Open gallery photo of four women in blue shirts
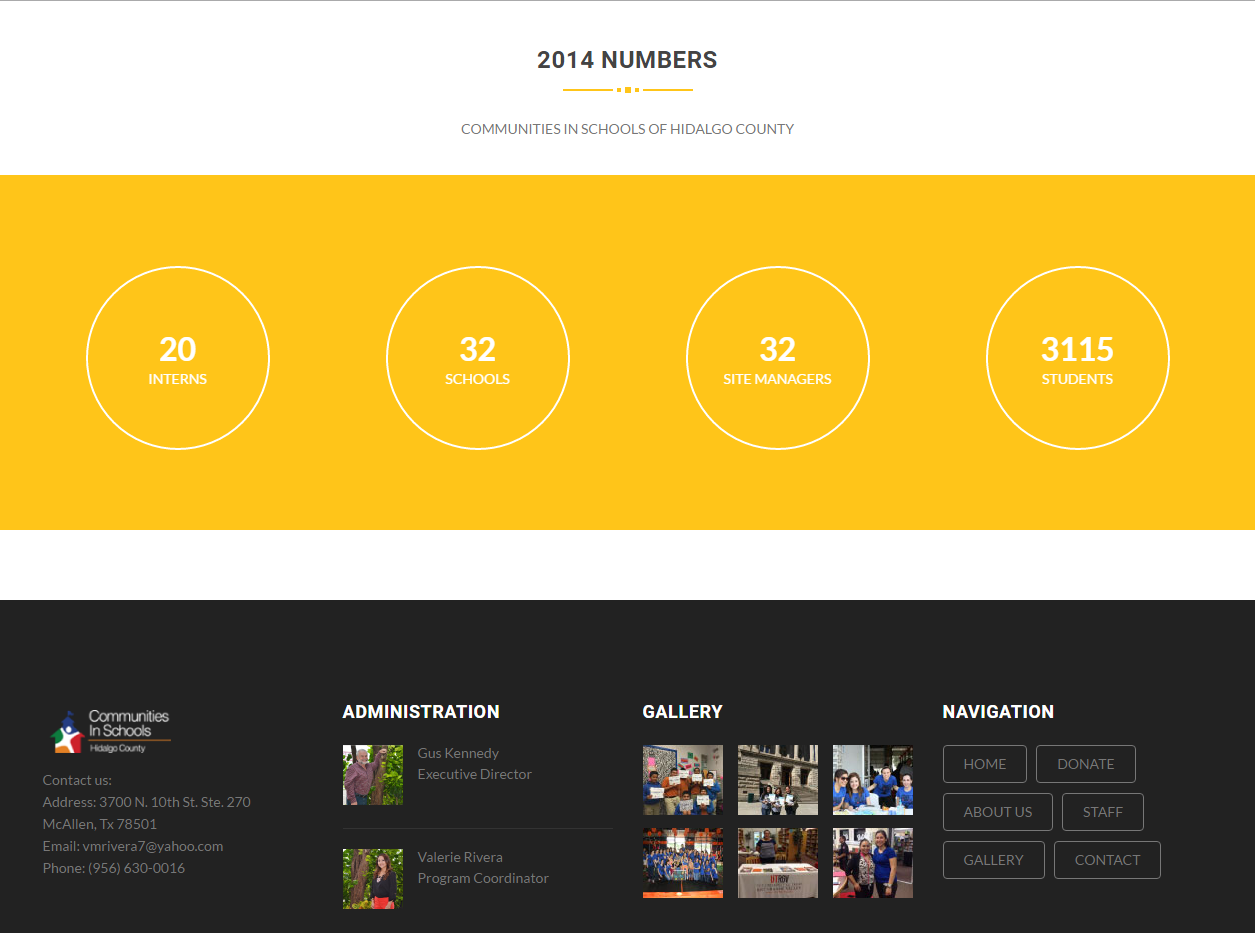The width and height of the screenshot is (1255, 933). click(872, 780)
